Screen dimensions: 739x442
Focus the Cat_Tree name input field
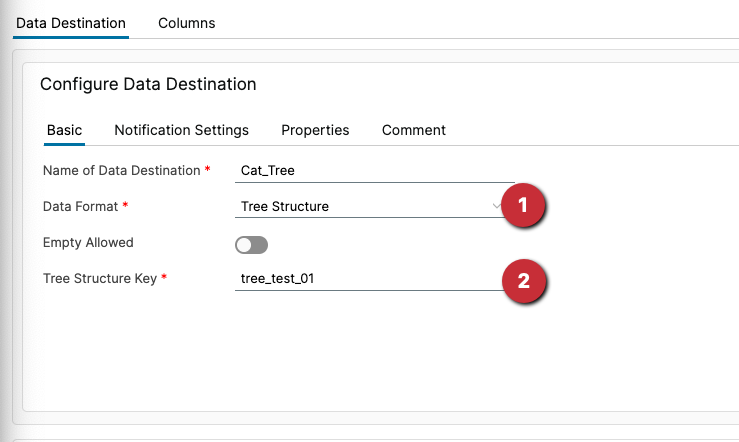point(370,170)
